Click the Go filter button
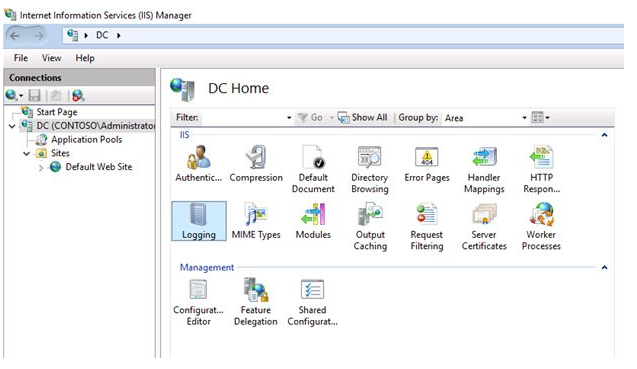 (310, 117)
